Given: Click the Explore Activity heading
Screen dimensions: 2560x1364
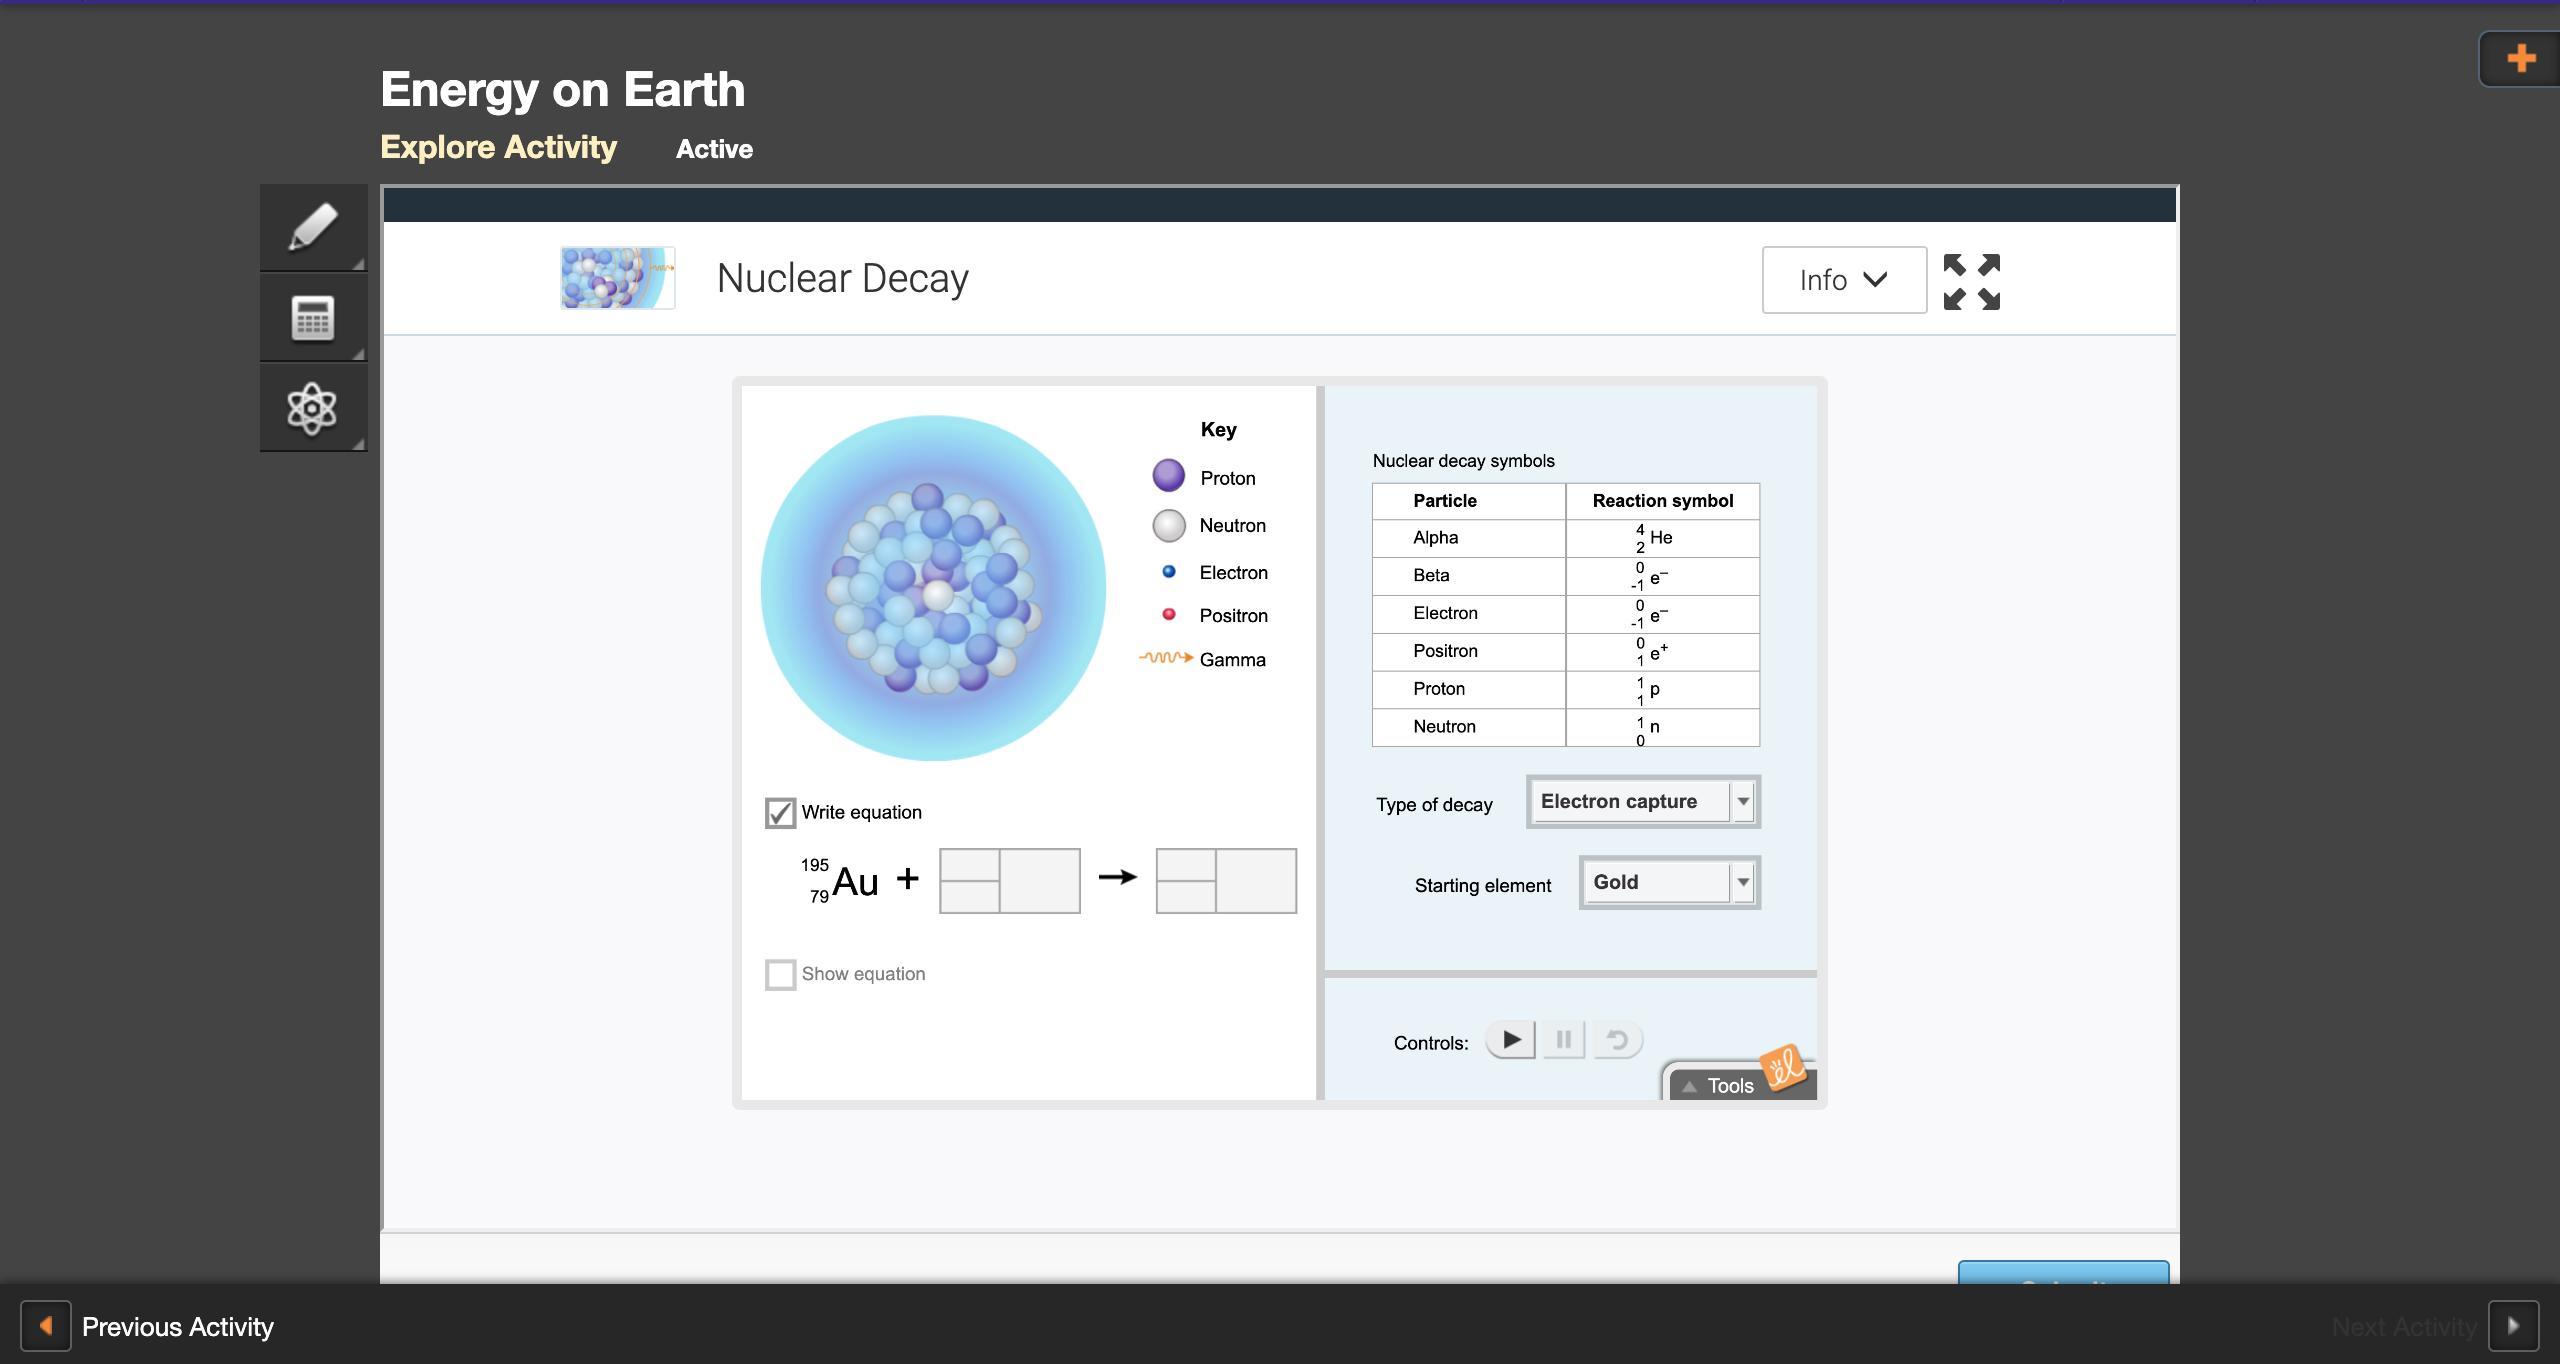Looking at the screenshot, I should pyautogui.click(x=498, y=147).
